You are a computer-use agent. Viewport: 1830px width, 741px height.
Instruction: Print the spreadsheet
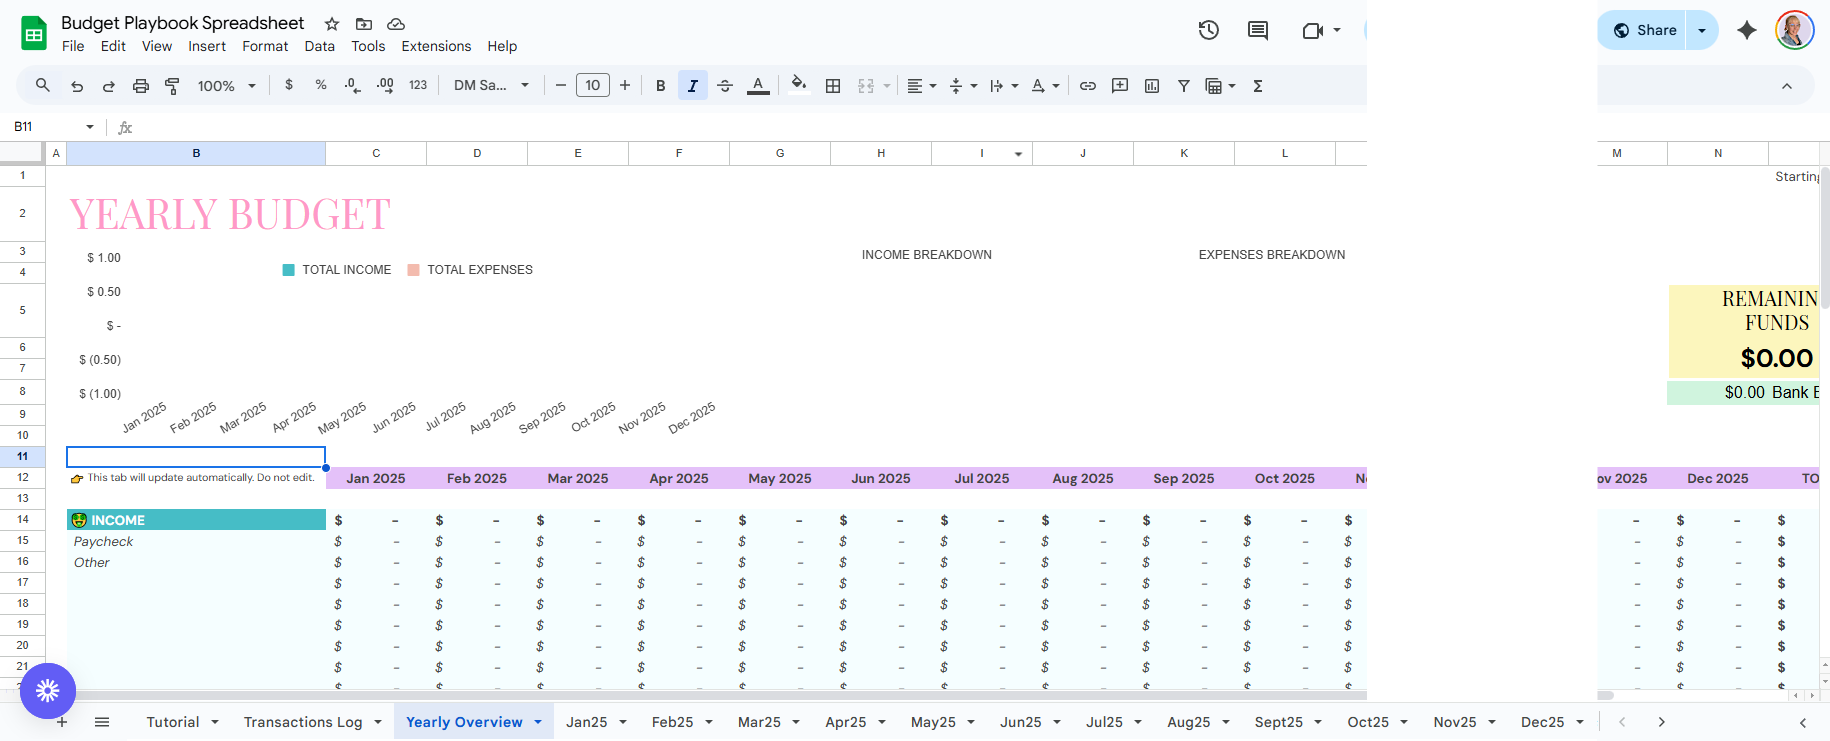pos(141,86)
